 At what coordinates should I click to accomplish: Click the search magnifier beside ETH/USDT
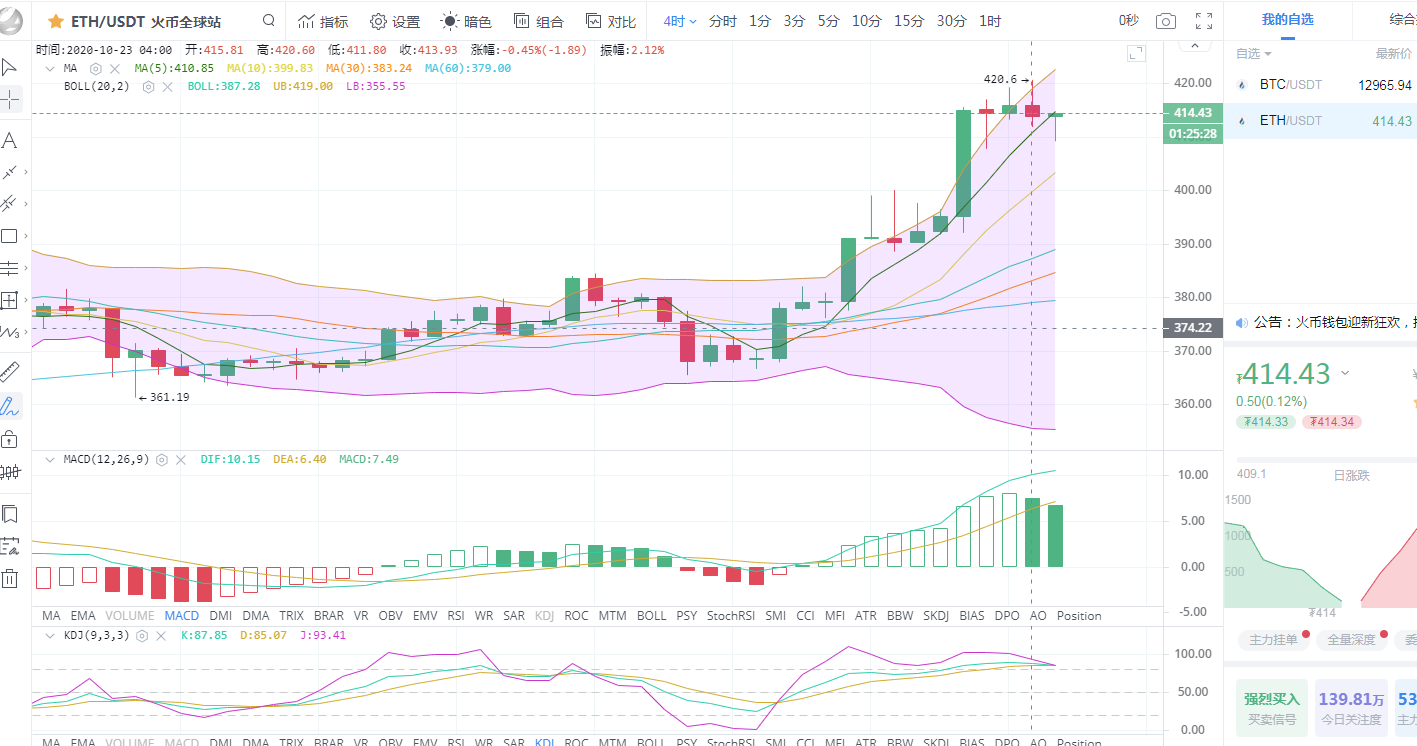(269, 21)
